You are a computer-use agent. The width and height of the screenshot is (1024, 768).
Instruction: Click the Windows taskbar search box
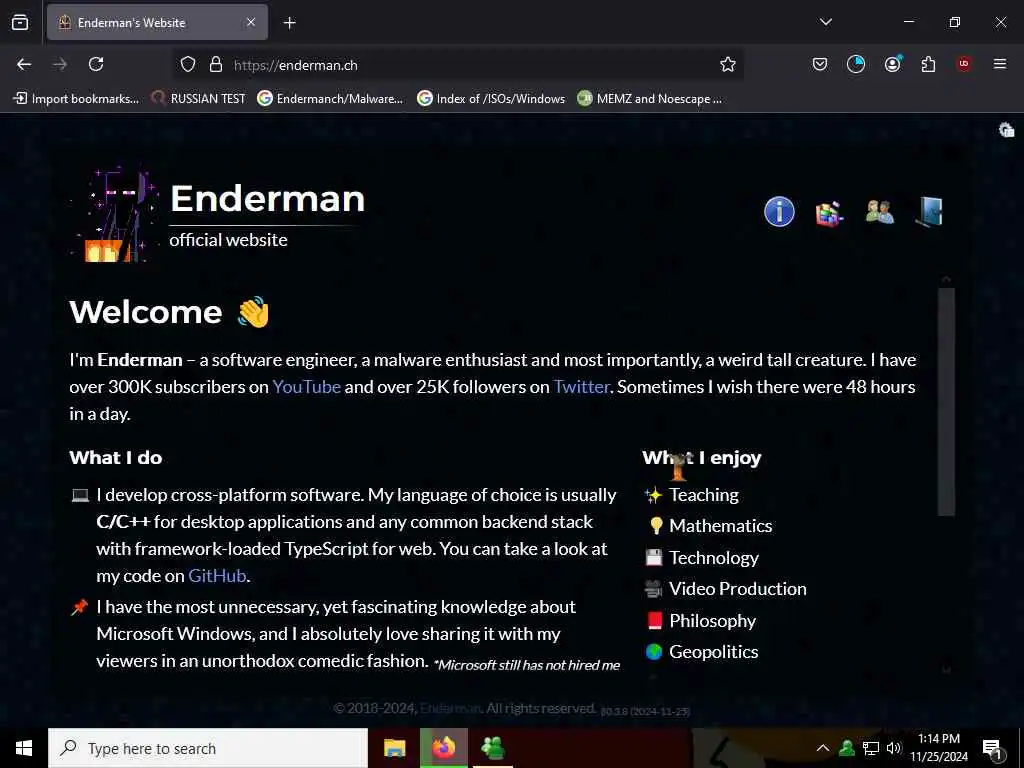click(x=208, y=748)
